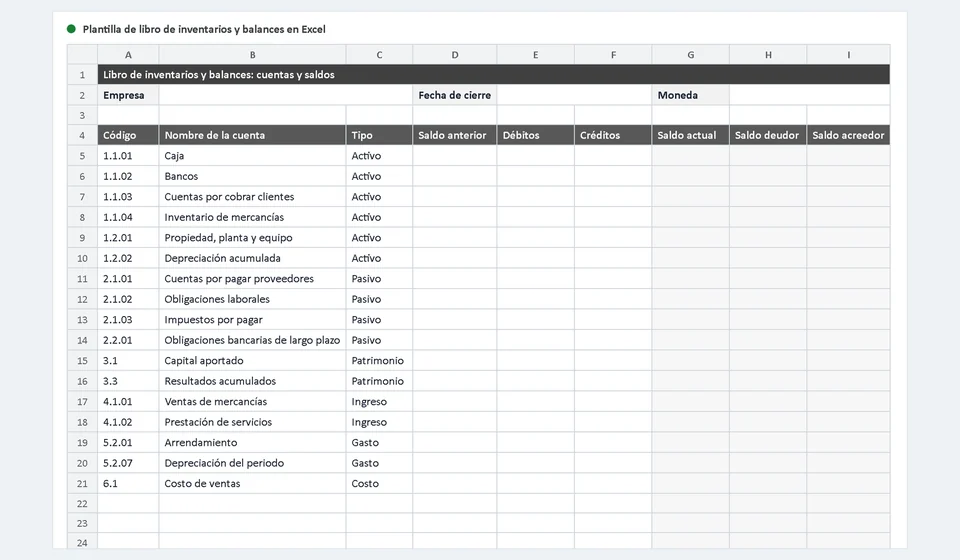Click 'Ingreso' type in Ventas de mercancías row

pyautogui.click(x=379, y=402)
